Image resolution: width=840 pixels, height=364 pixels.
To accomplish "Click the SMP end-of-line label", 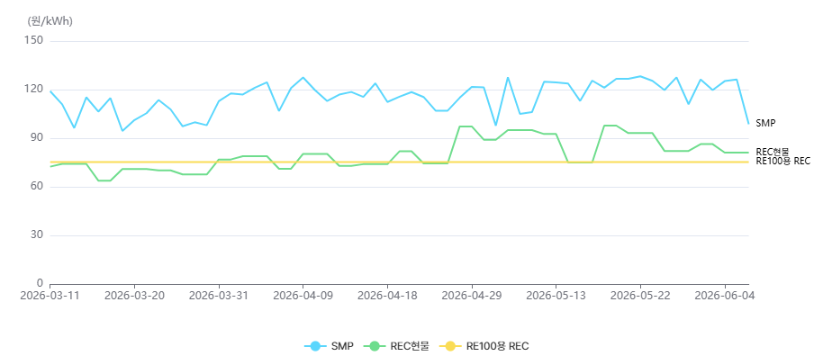I will 765,123.
